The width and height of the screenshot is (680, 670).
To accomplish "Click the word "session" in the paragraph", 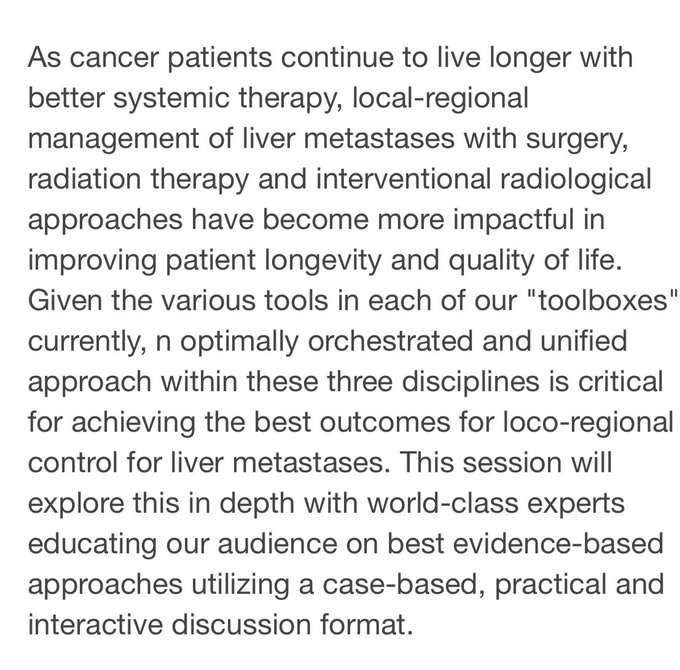I will [511, 463].
